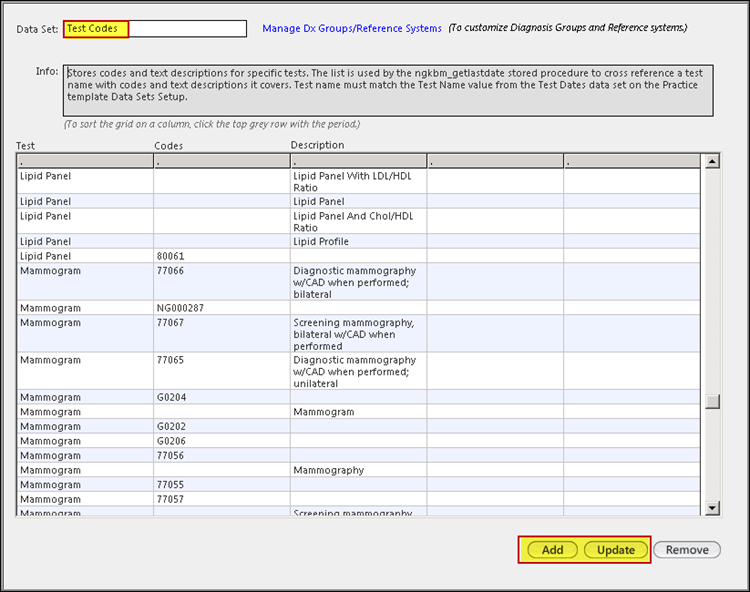Select 'Diagnostic mammography w/CAD when performed; unilateral' cell
The height and width of the screenshot is (592, 750).
pos(359,371)
